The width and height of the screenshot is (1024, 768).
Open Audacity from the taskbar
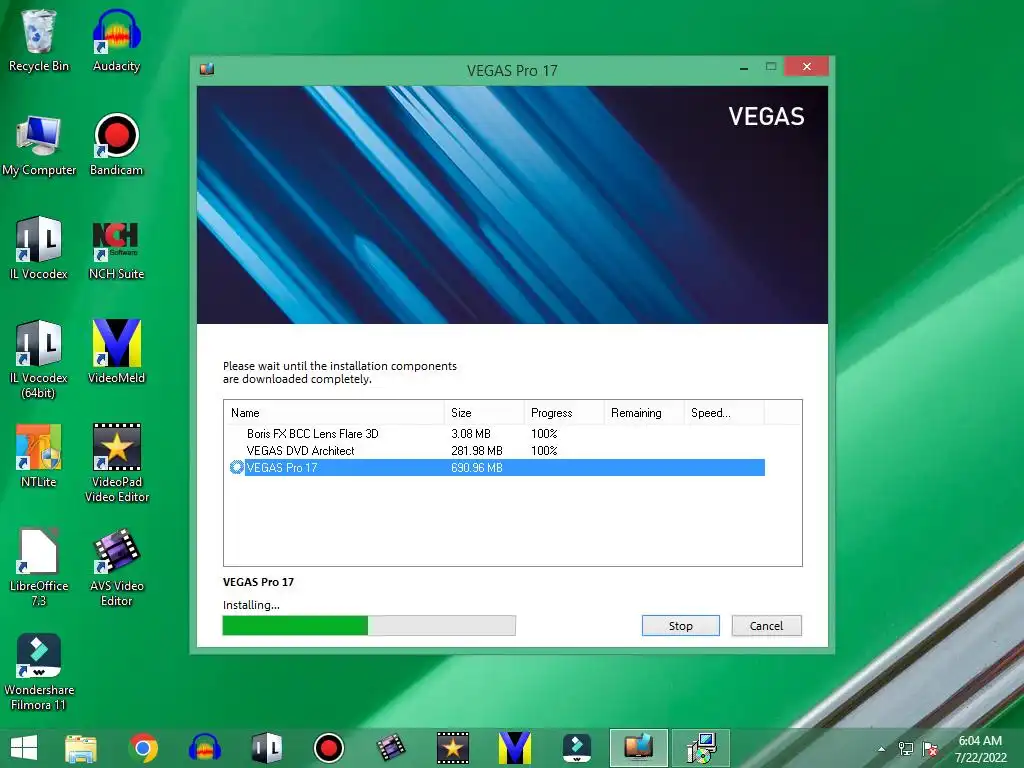(204, 748)
